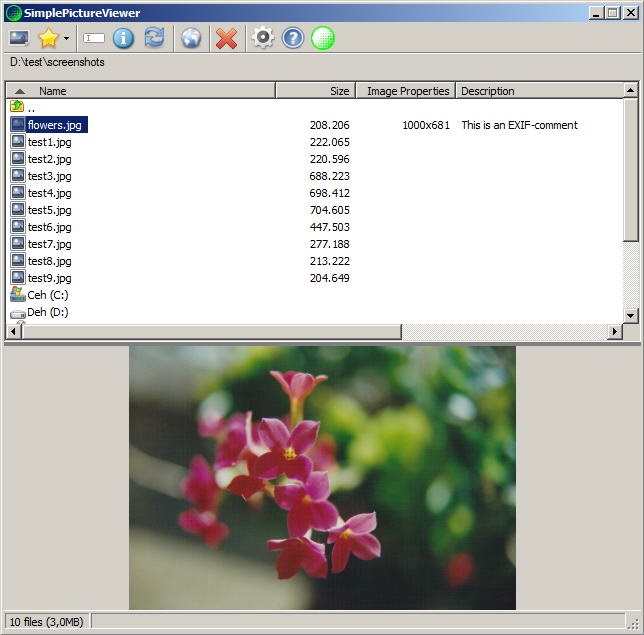Click the yellow star favorites icon
Viewport: 644px width, 635px height.
click(48, 38)
